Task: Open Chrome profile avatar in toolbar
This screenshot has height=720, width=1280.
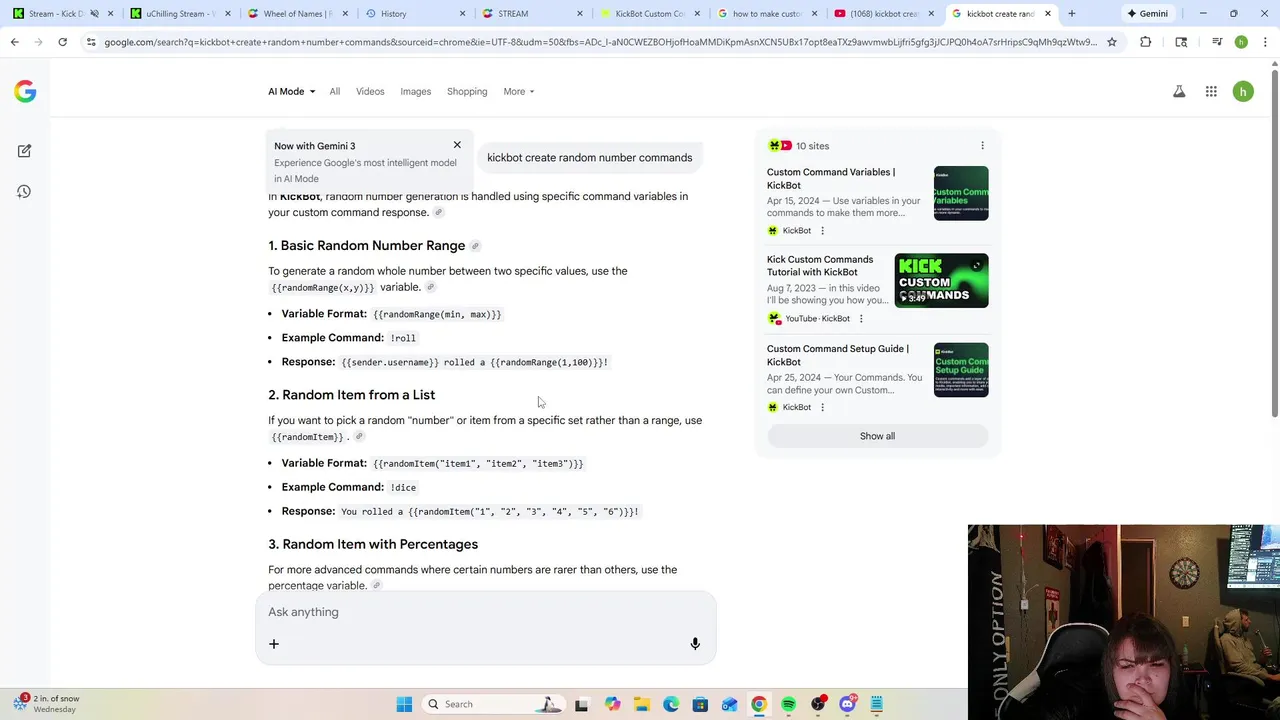Action: (1241, 42)
